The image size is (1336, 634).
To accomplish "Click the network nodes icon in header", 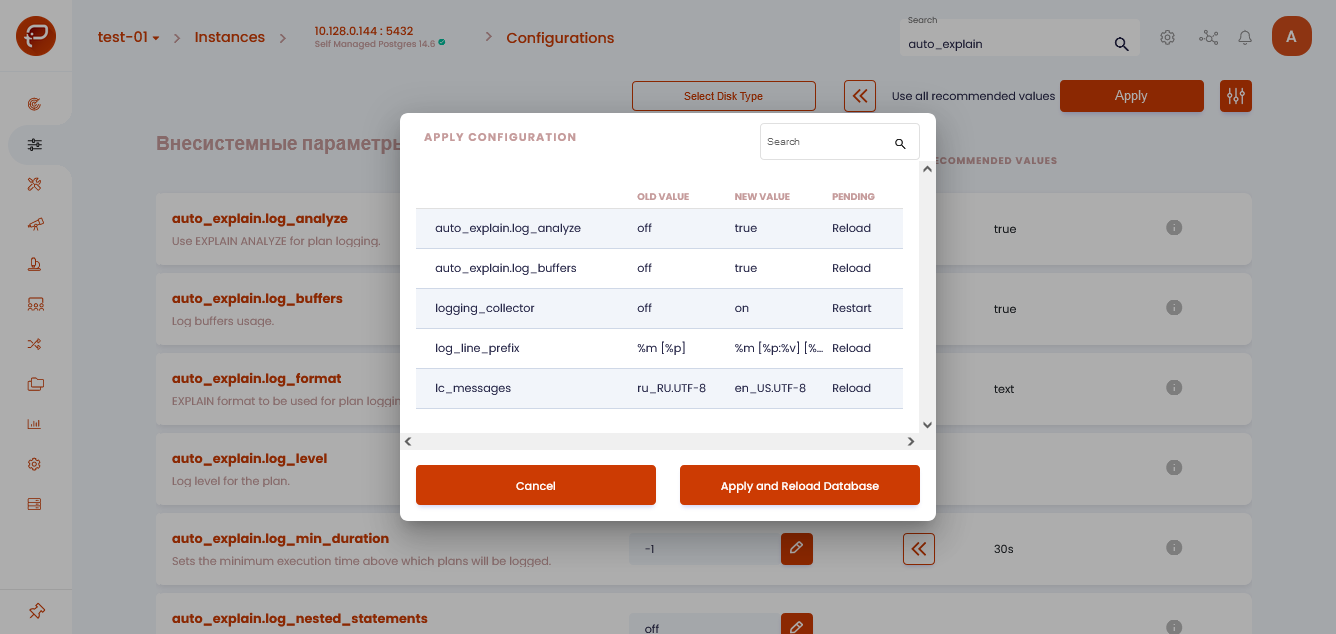I will (1209, 38).
